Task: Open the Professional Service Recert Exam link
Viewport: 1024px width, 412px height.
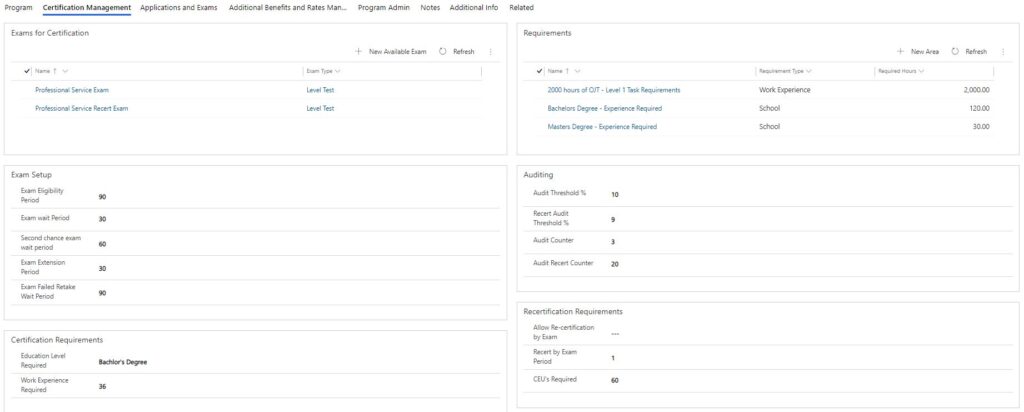Action: tap(82, 108)
